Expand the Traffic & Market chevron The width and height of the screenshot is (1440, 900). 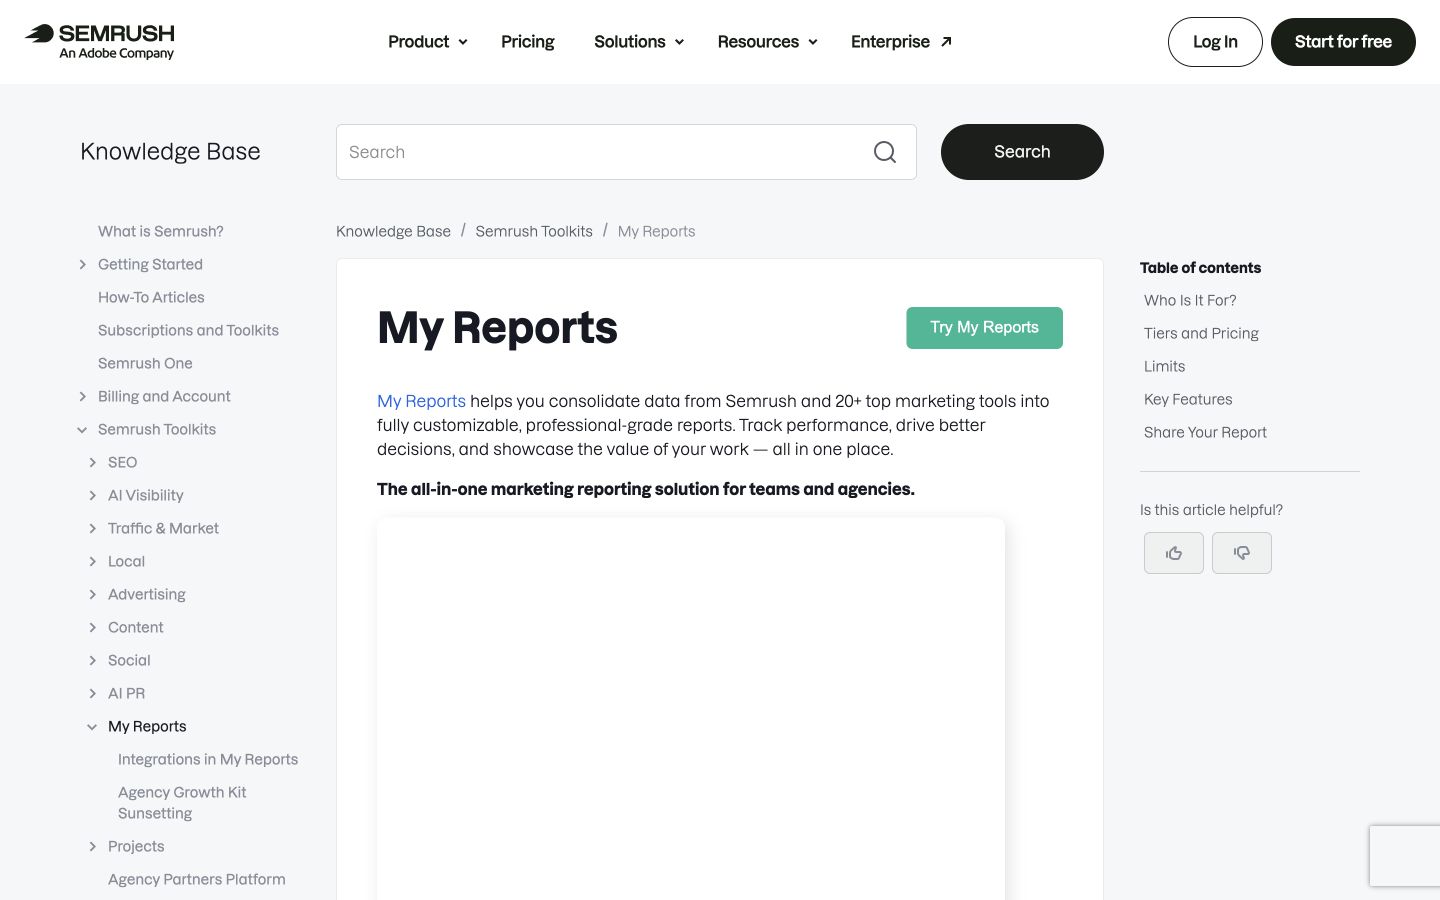[x=93, y=528]
